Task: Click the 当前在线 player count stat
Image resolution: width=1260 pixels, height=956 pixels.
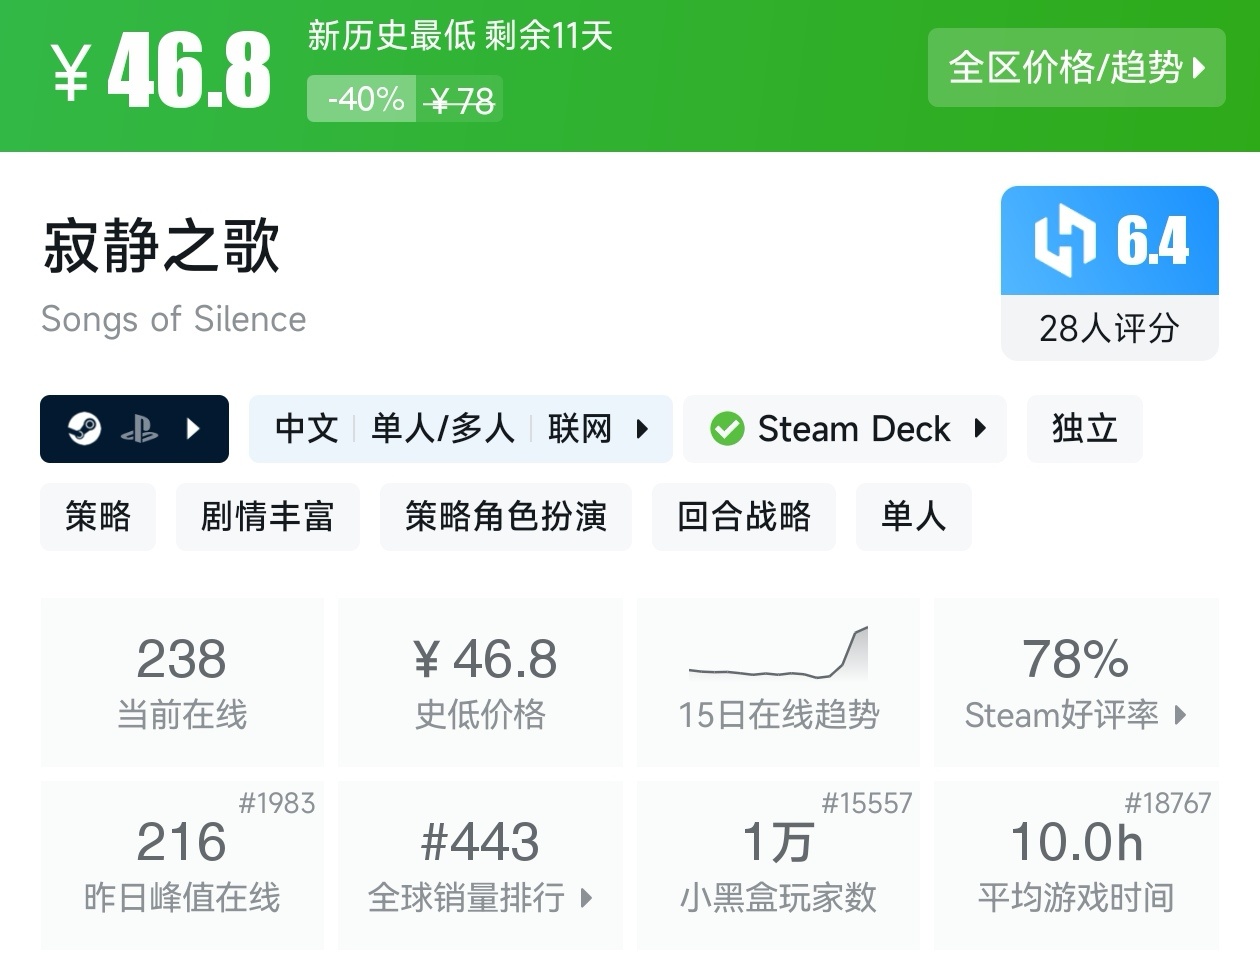Action: click(x=182, y=683)
